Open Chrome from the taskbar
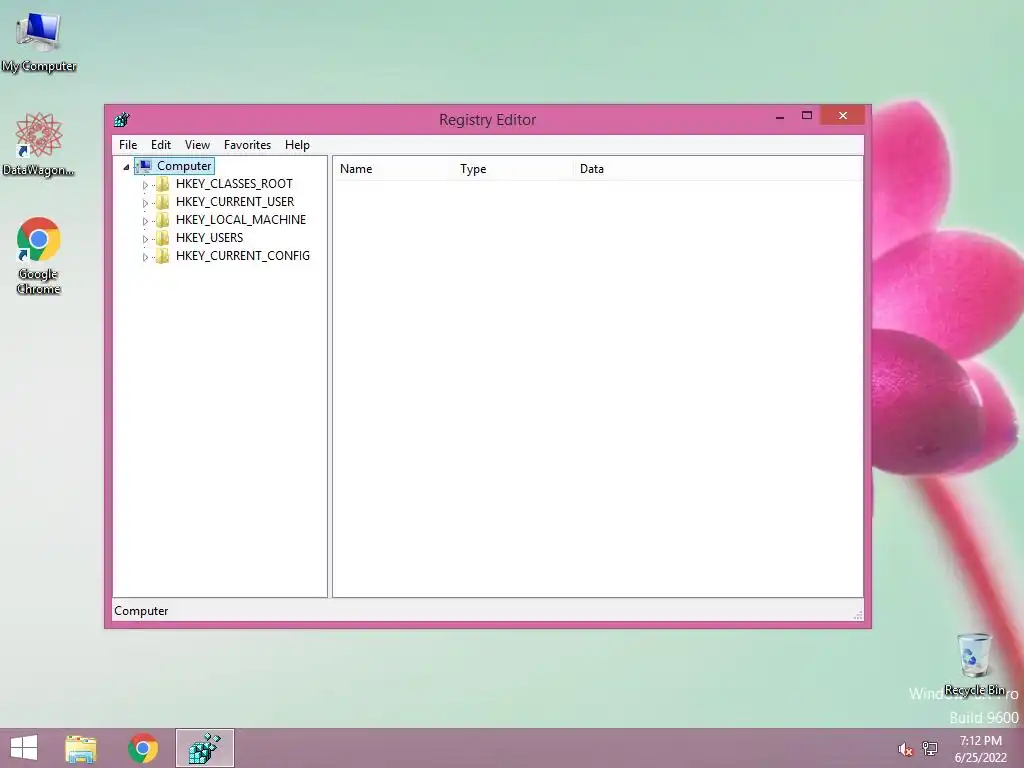 (143, 748)
